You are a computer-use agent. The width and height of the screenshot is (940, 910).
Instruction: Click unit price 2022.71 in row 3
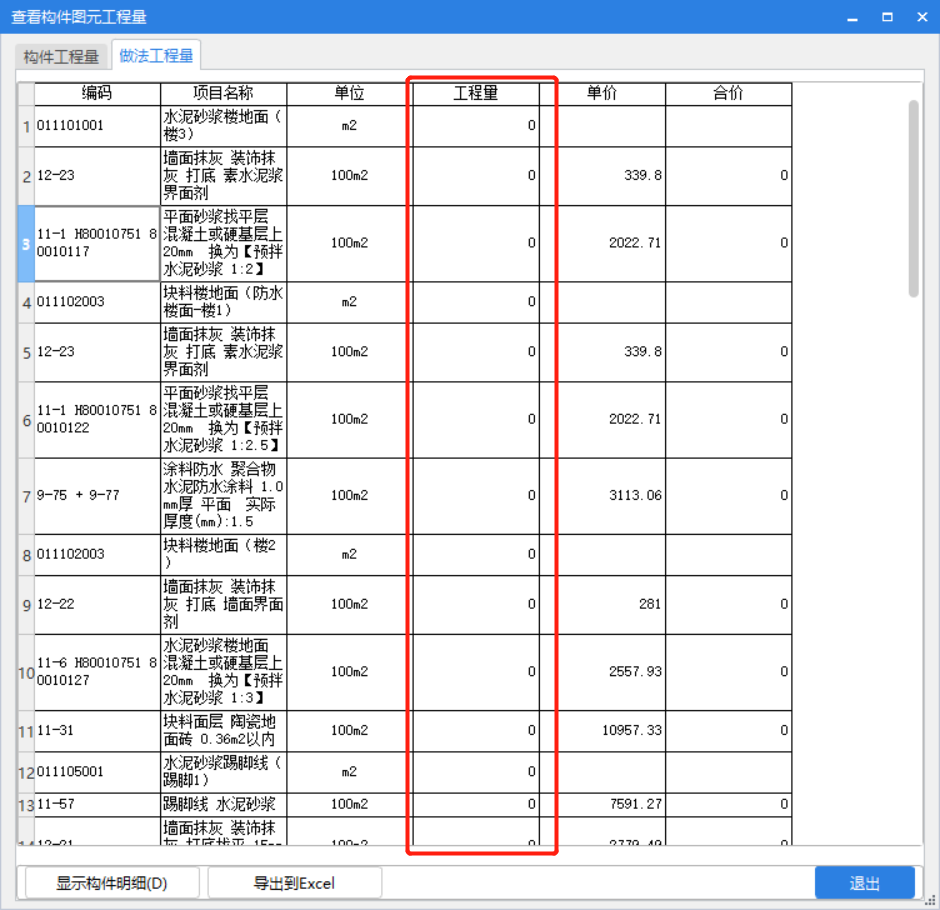pos(602,244)
